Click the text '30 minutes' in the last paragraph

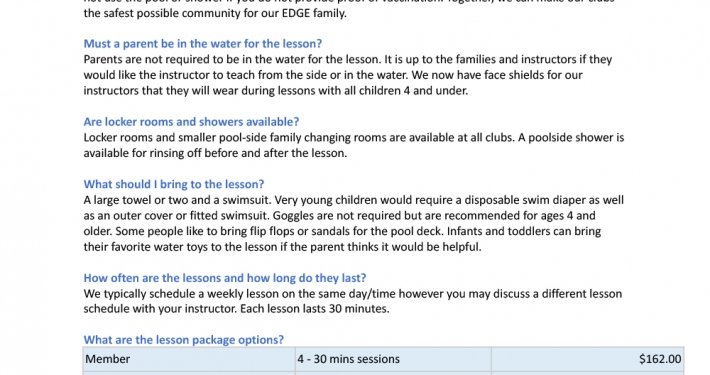358,309
